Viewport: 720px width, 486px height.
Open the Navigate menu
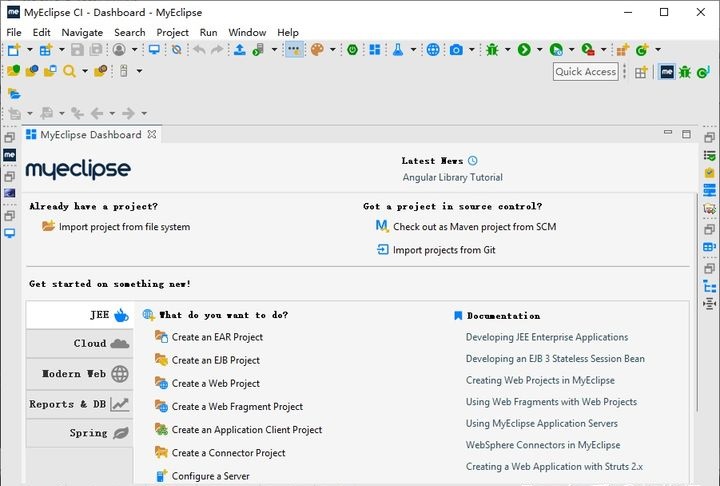(x=82, y=33)
